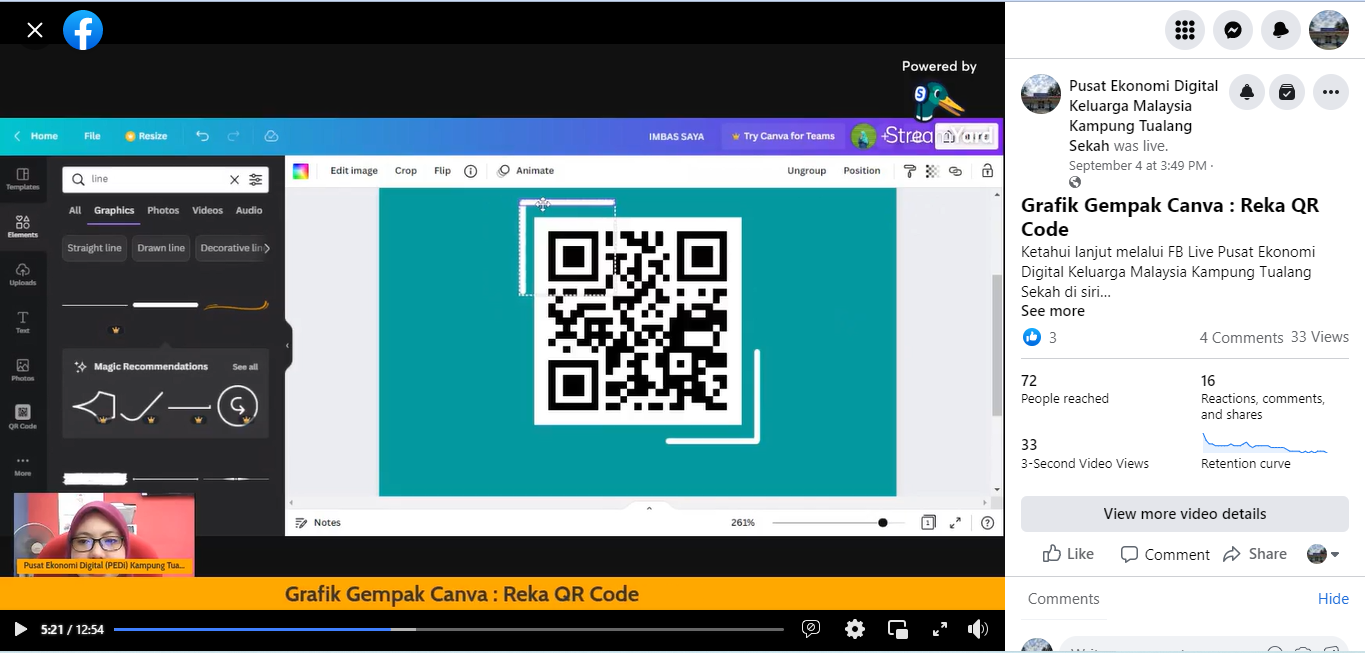Screen dimensions: 1365x653
Task: Open Pusat Ekonomi Digital page link
Action: point(1143,116)
